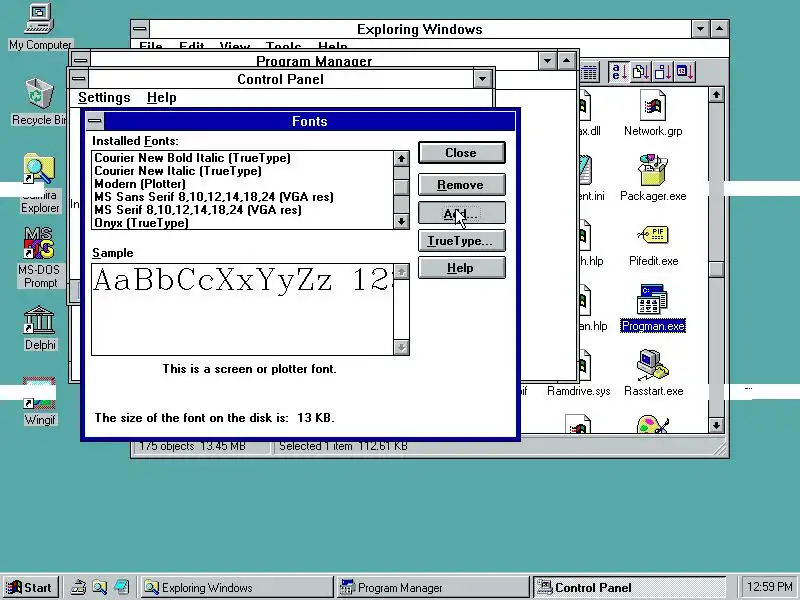The height and width of the screenshot is (600, 800).
Task: Click Exploring Windows minimize down arrow
Action: coord(700,29)
